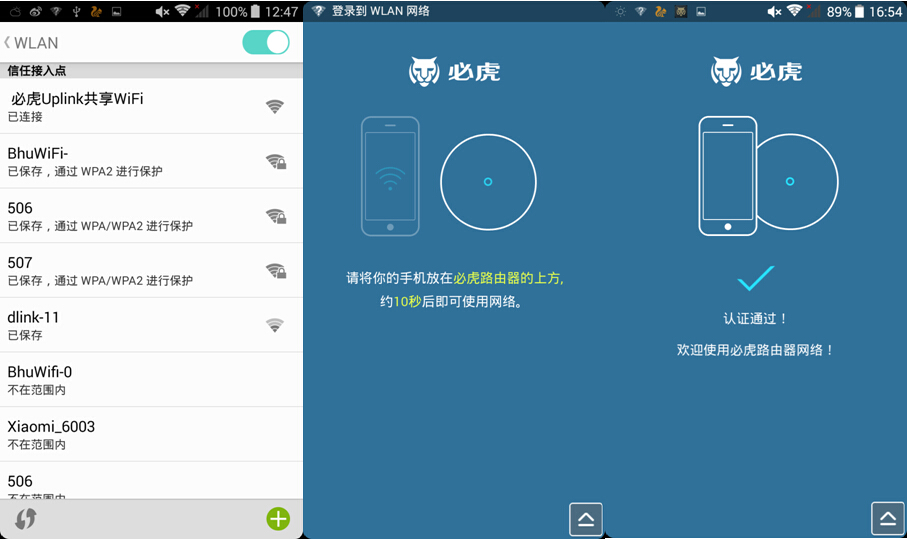Tap the 100% battery icon in status bar

255,12
